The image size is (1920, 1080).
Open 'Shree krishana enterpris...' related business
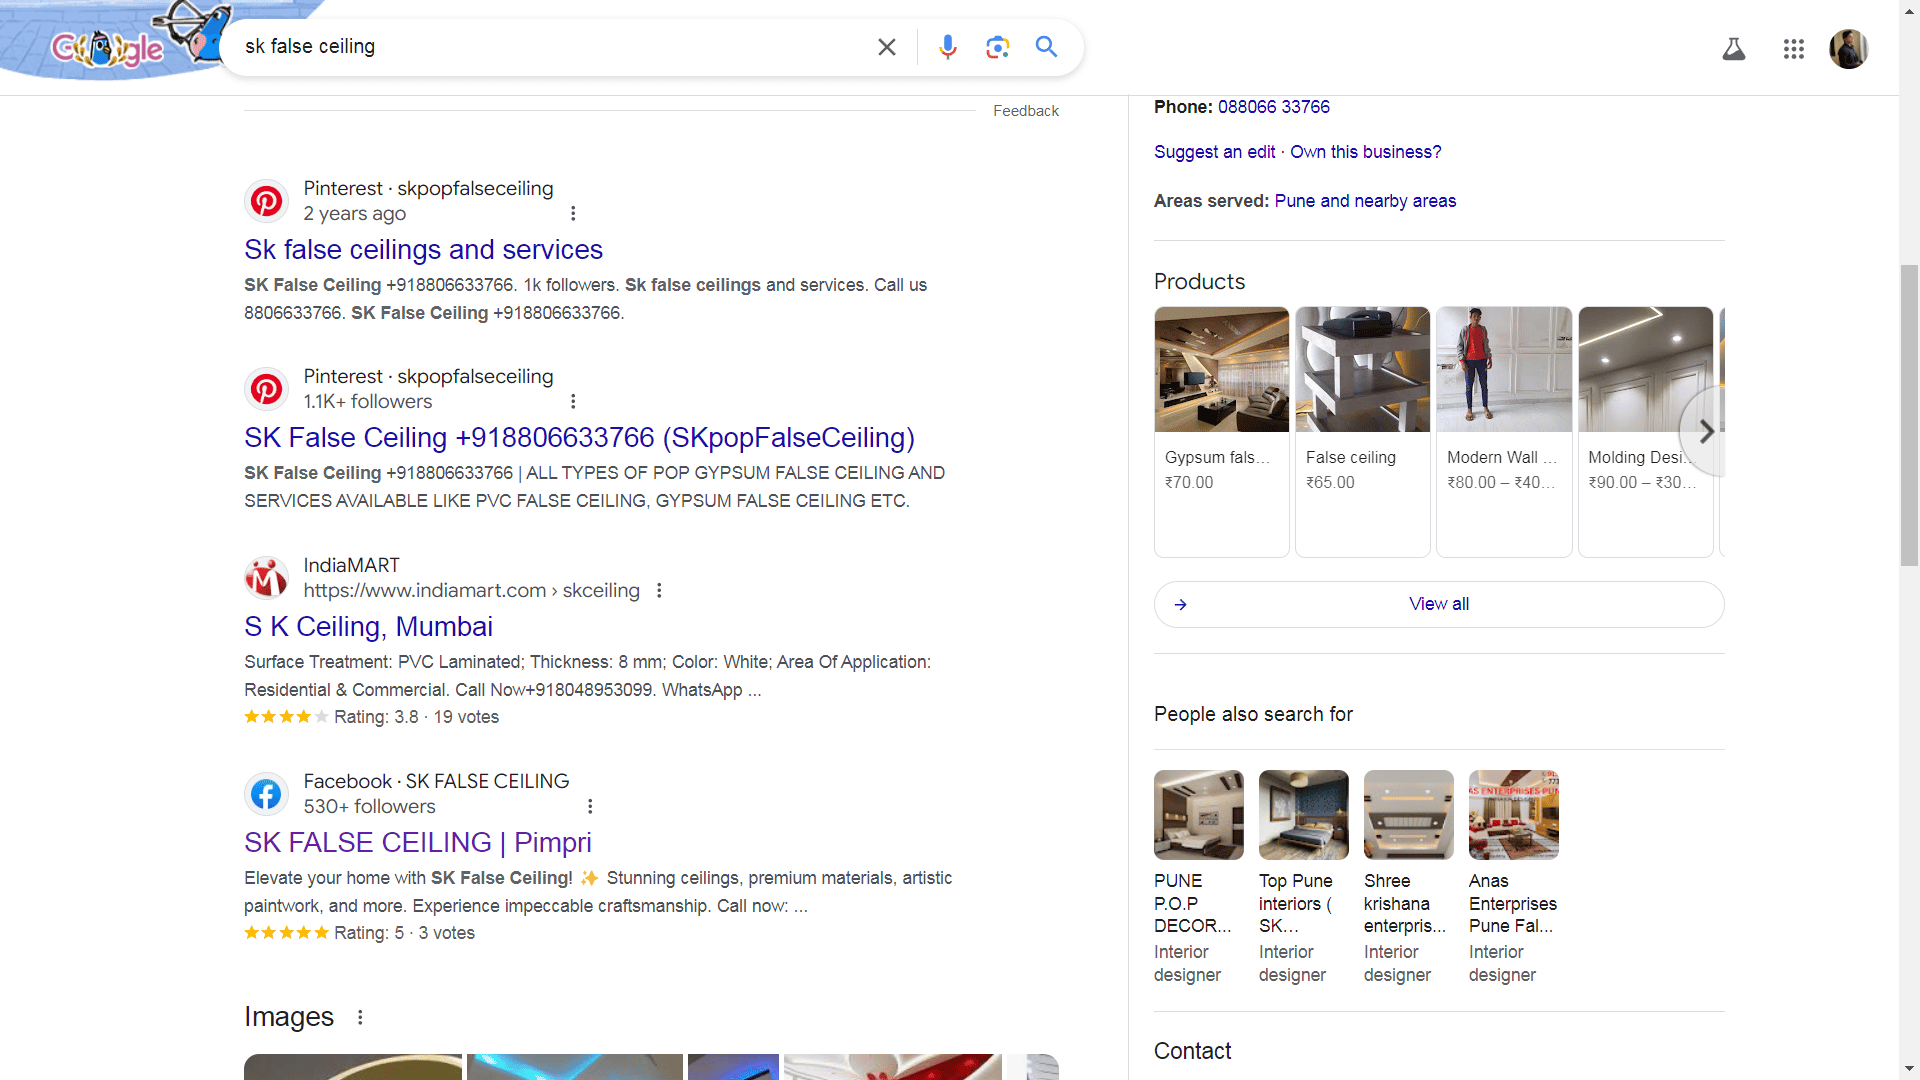pyautogui.click(x=1408, y=877)
